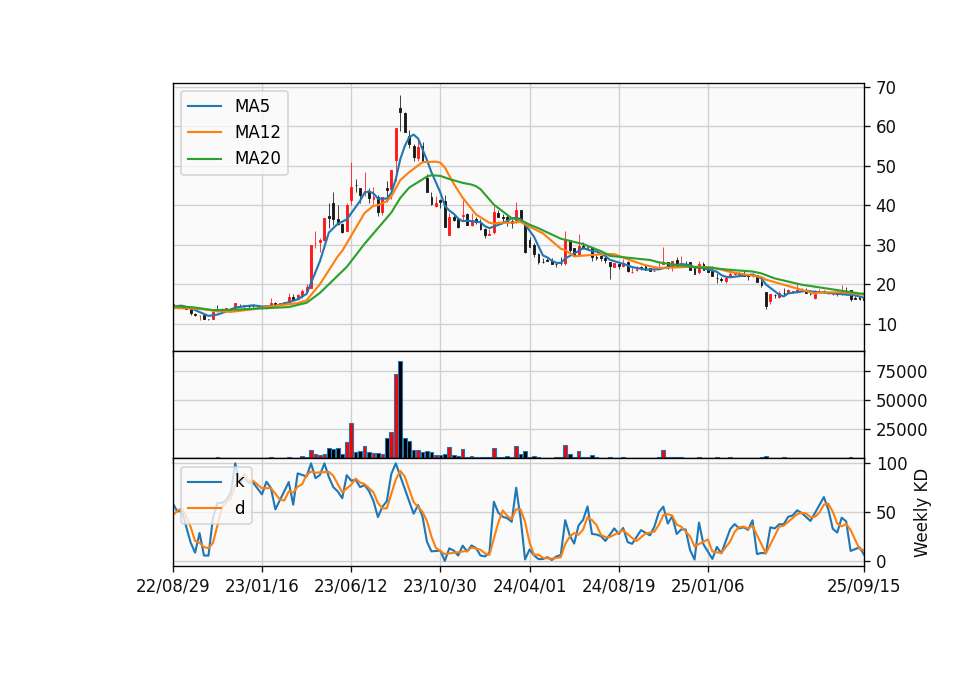Click the 30 price axis label
This screenshot has height=690, width=960.
click(886, 246)
